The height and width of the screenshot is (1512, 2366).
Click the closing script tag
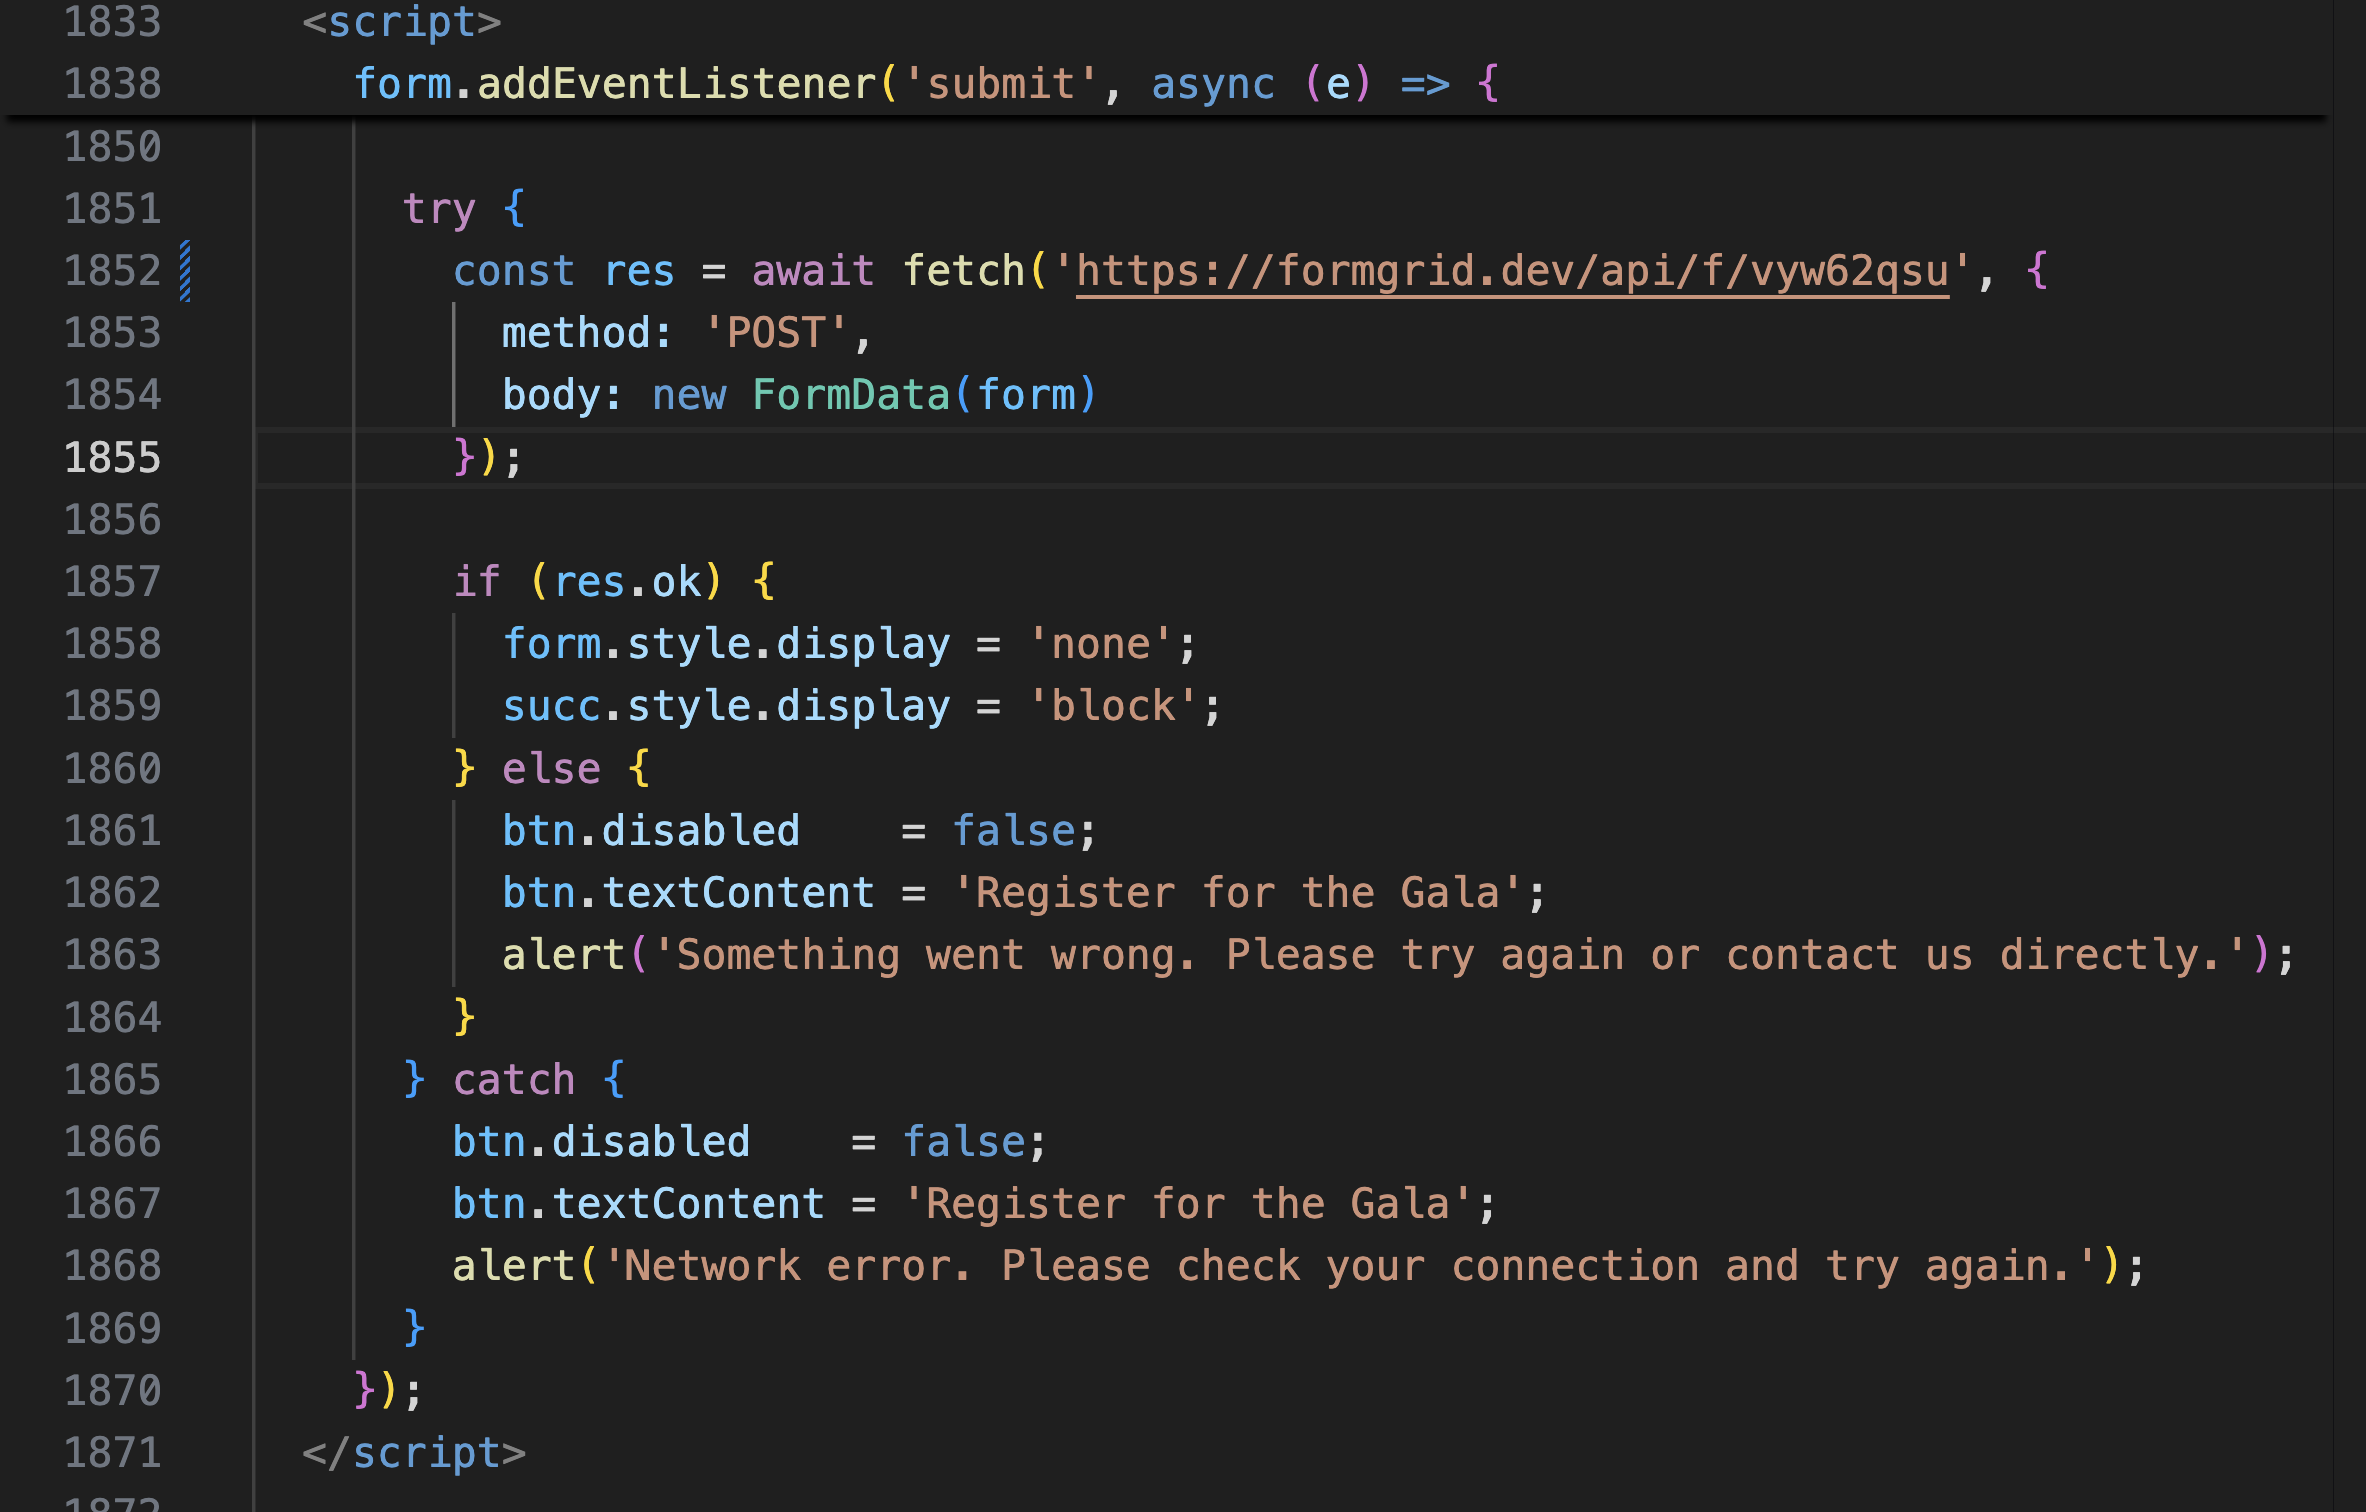414,1453
